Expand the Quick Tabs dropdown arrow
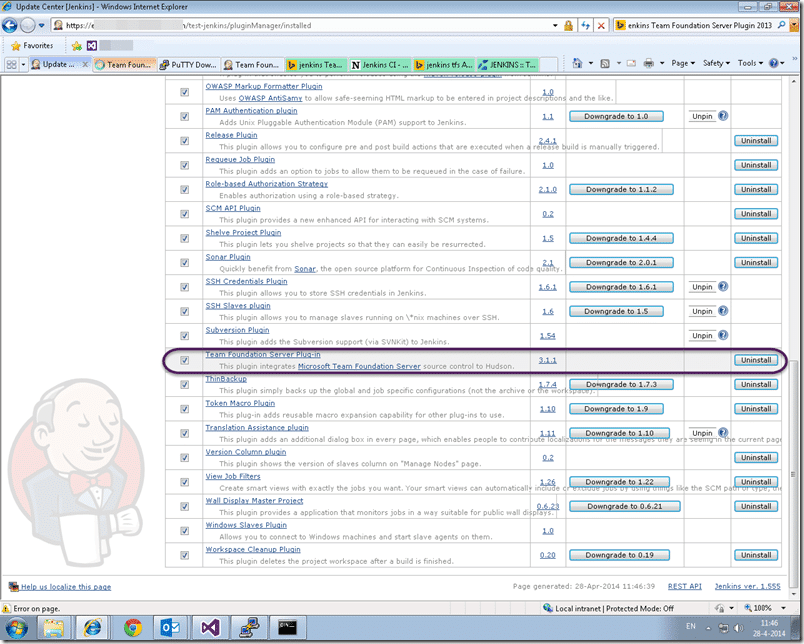Screen dimensions: 804x644 click(x=23, y=65)
